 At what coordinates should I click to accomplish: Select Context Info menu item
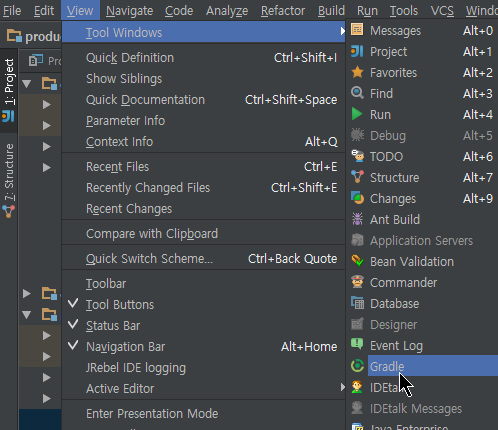click(203, 141)
